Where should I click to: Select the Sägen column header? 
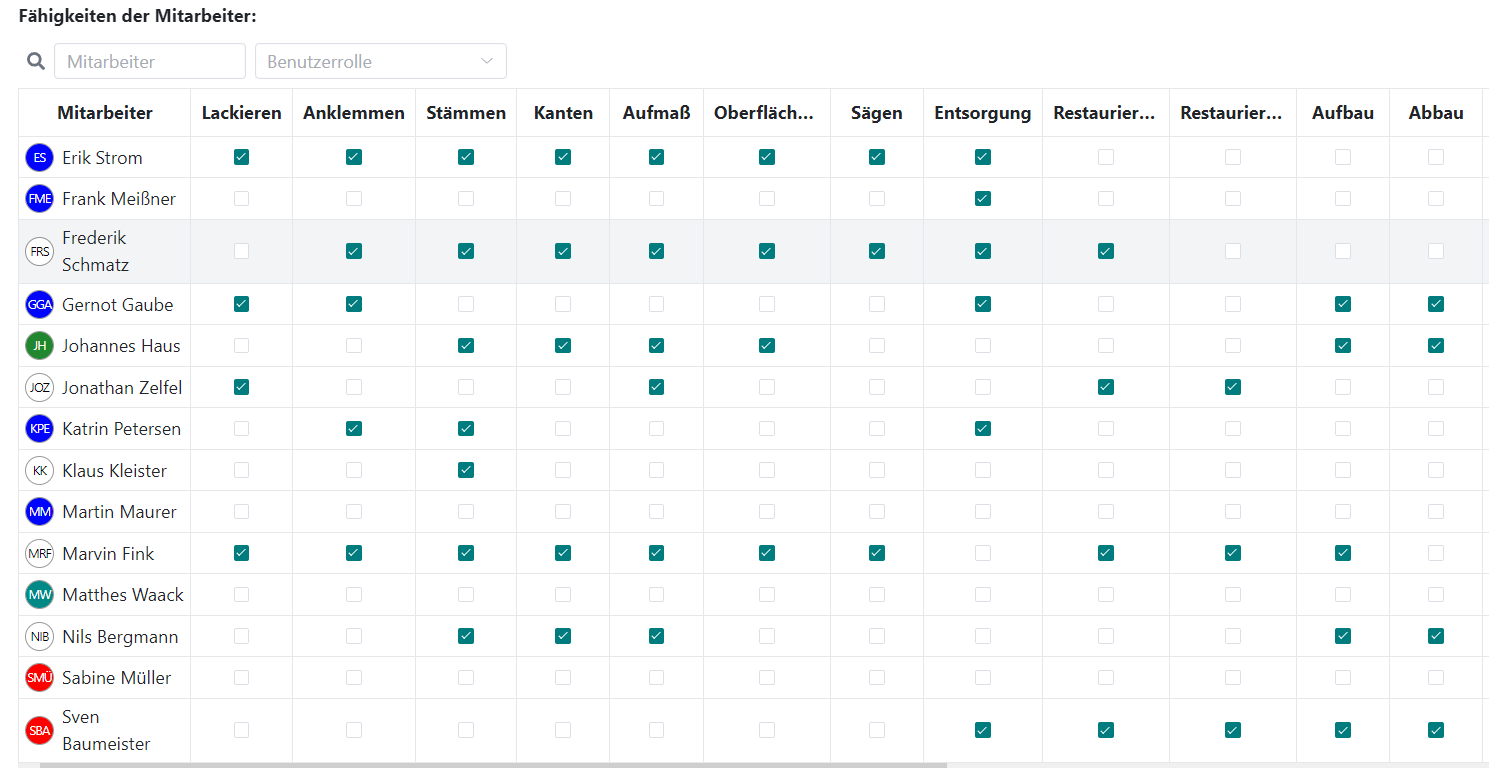876,112
